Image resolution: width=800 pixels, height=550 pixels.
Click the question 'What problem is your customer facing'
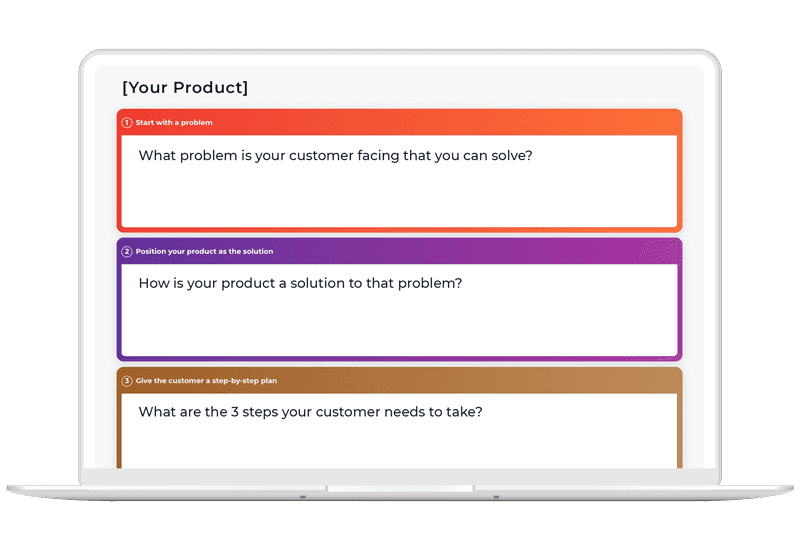270,156
